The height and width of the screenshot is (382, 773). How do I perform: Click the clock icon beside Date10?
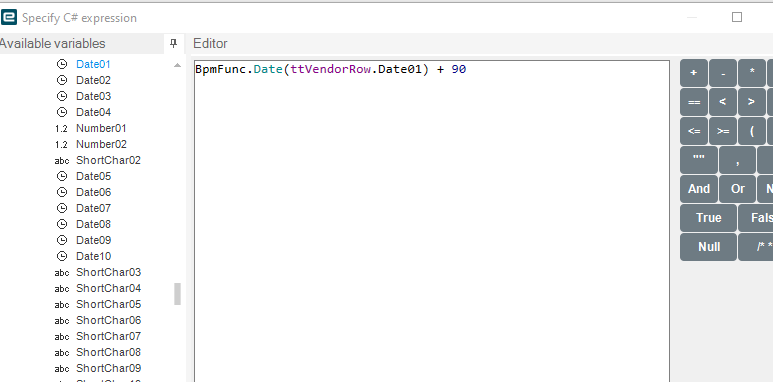point(62,256)
